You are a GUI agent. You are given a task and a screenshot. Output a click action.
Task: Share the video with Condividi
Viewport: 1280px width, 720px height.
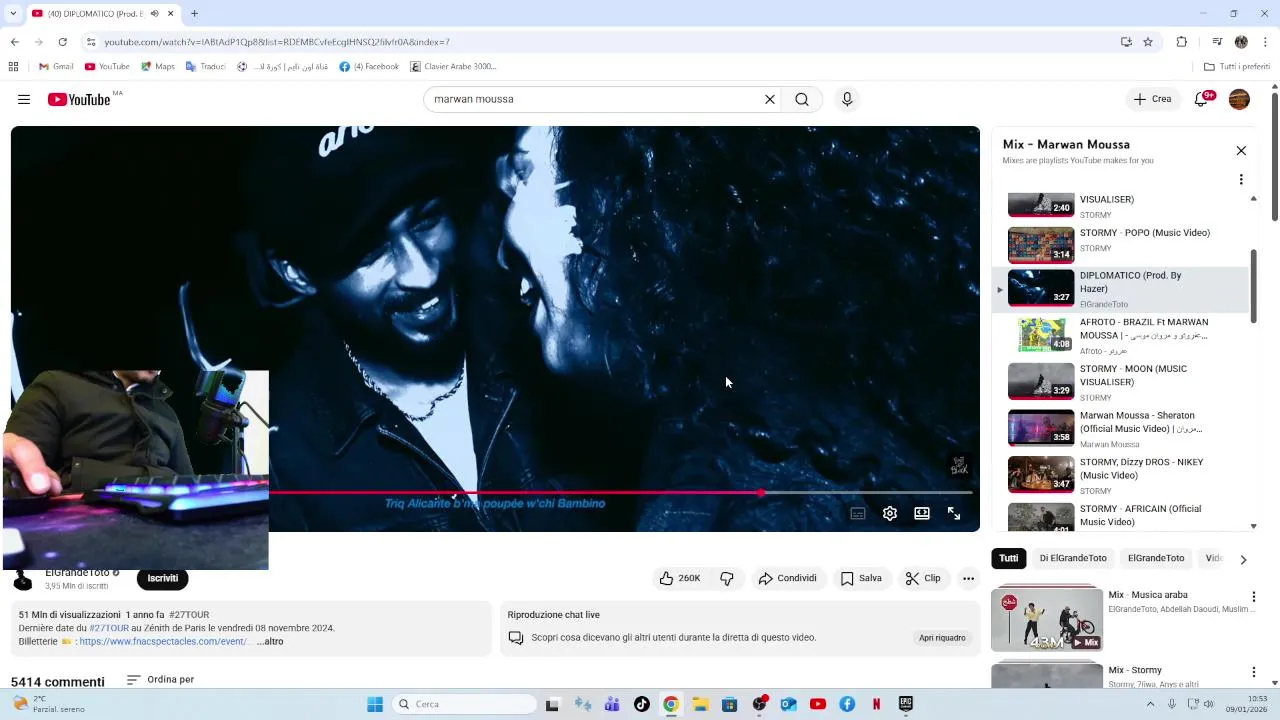(788, 578)
